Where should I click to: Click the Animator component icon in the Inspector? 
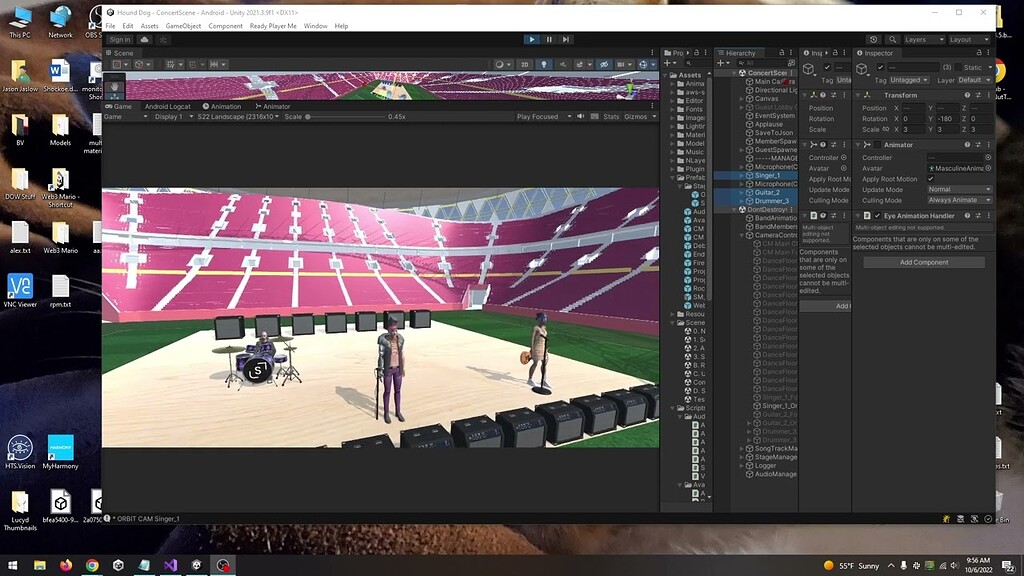pyautogui.click(x=866, y=145)
